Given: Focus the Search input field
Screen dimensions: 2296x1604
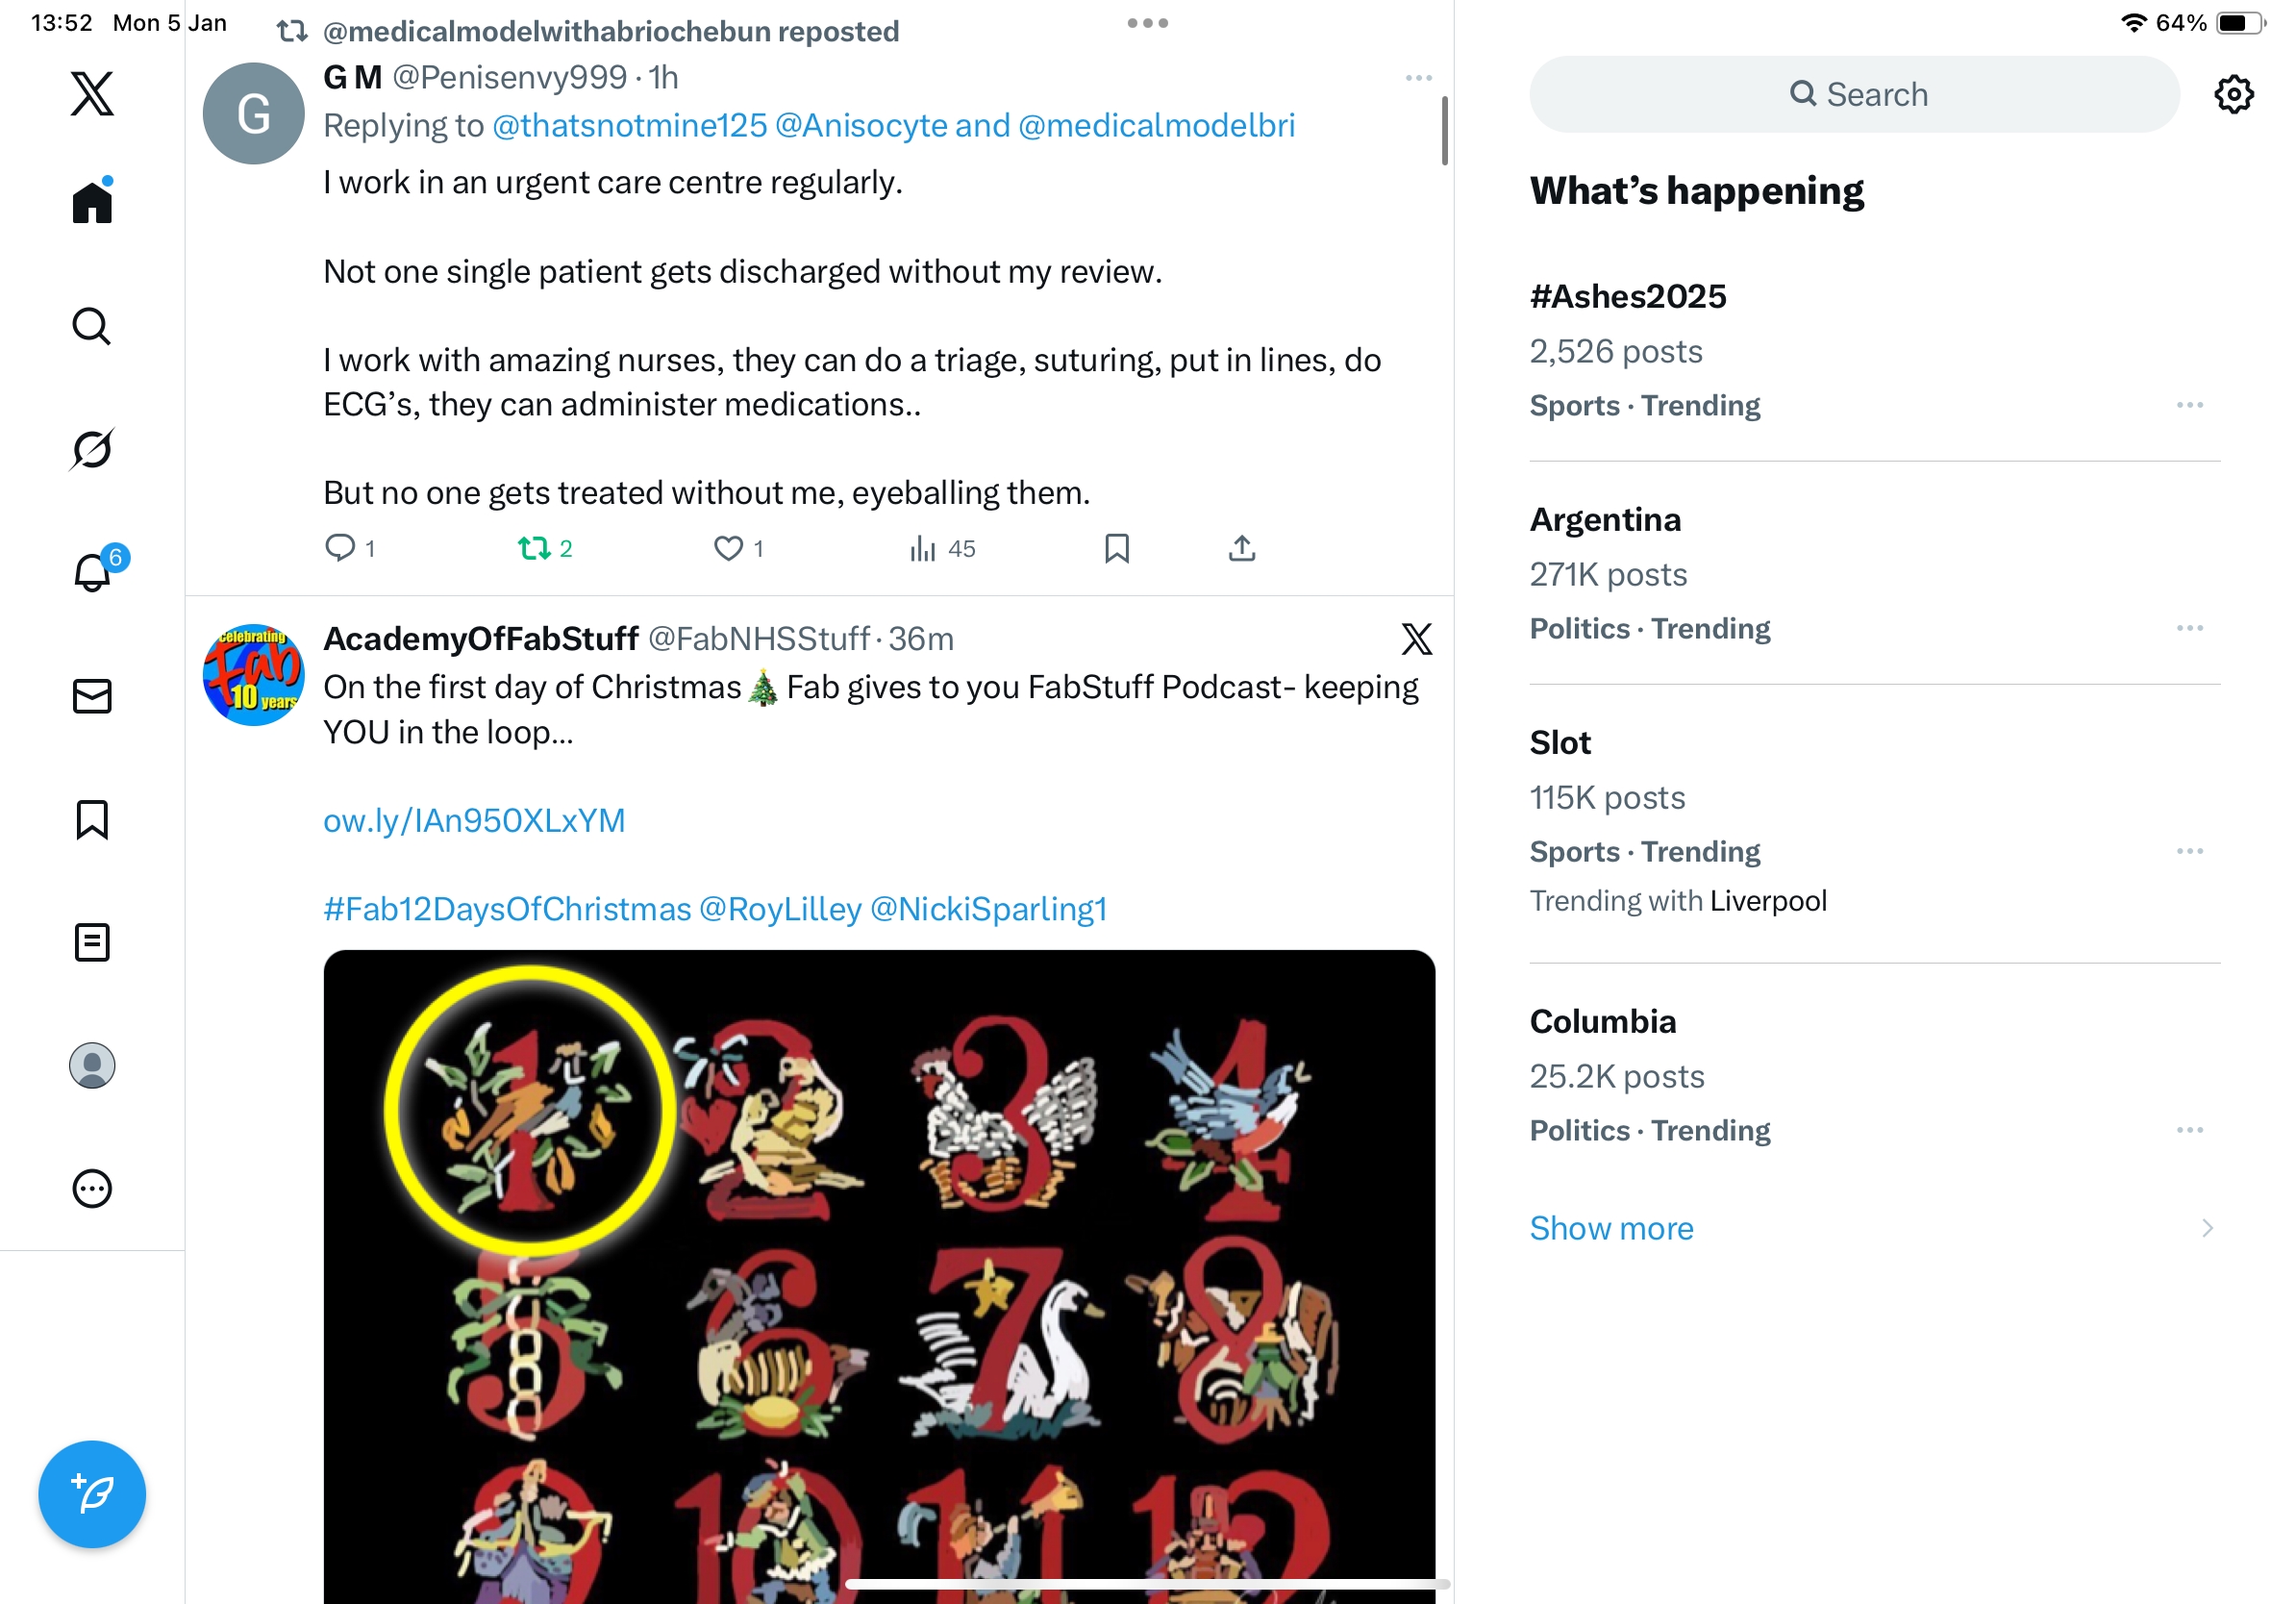Looking at the screenshot, I should click(1855, 94).
